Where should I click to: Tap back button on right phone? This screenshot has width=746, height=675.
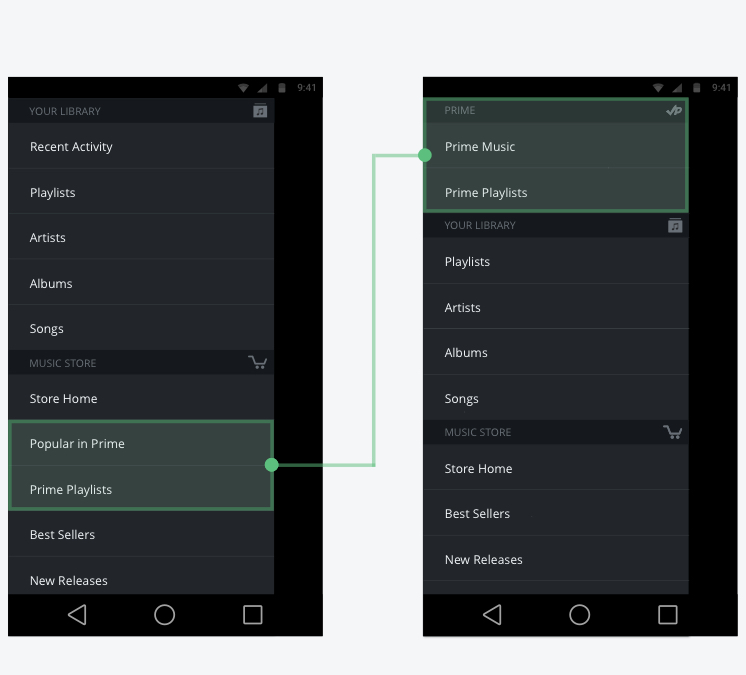492,615
